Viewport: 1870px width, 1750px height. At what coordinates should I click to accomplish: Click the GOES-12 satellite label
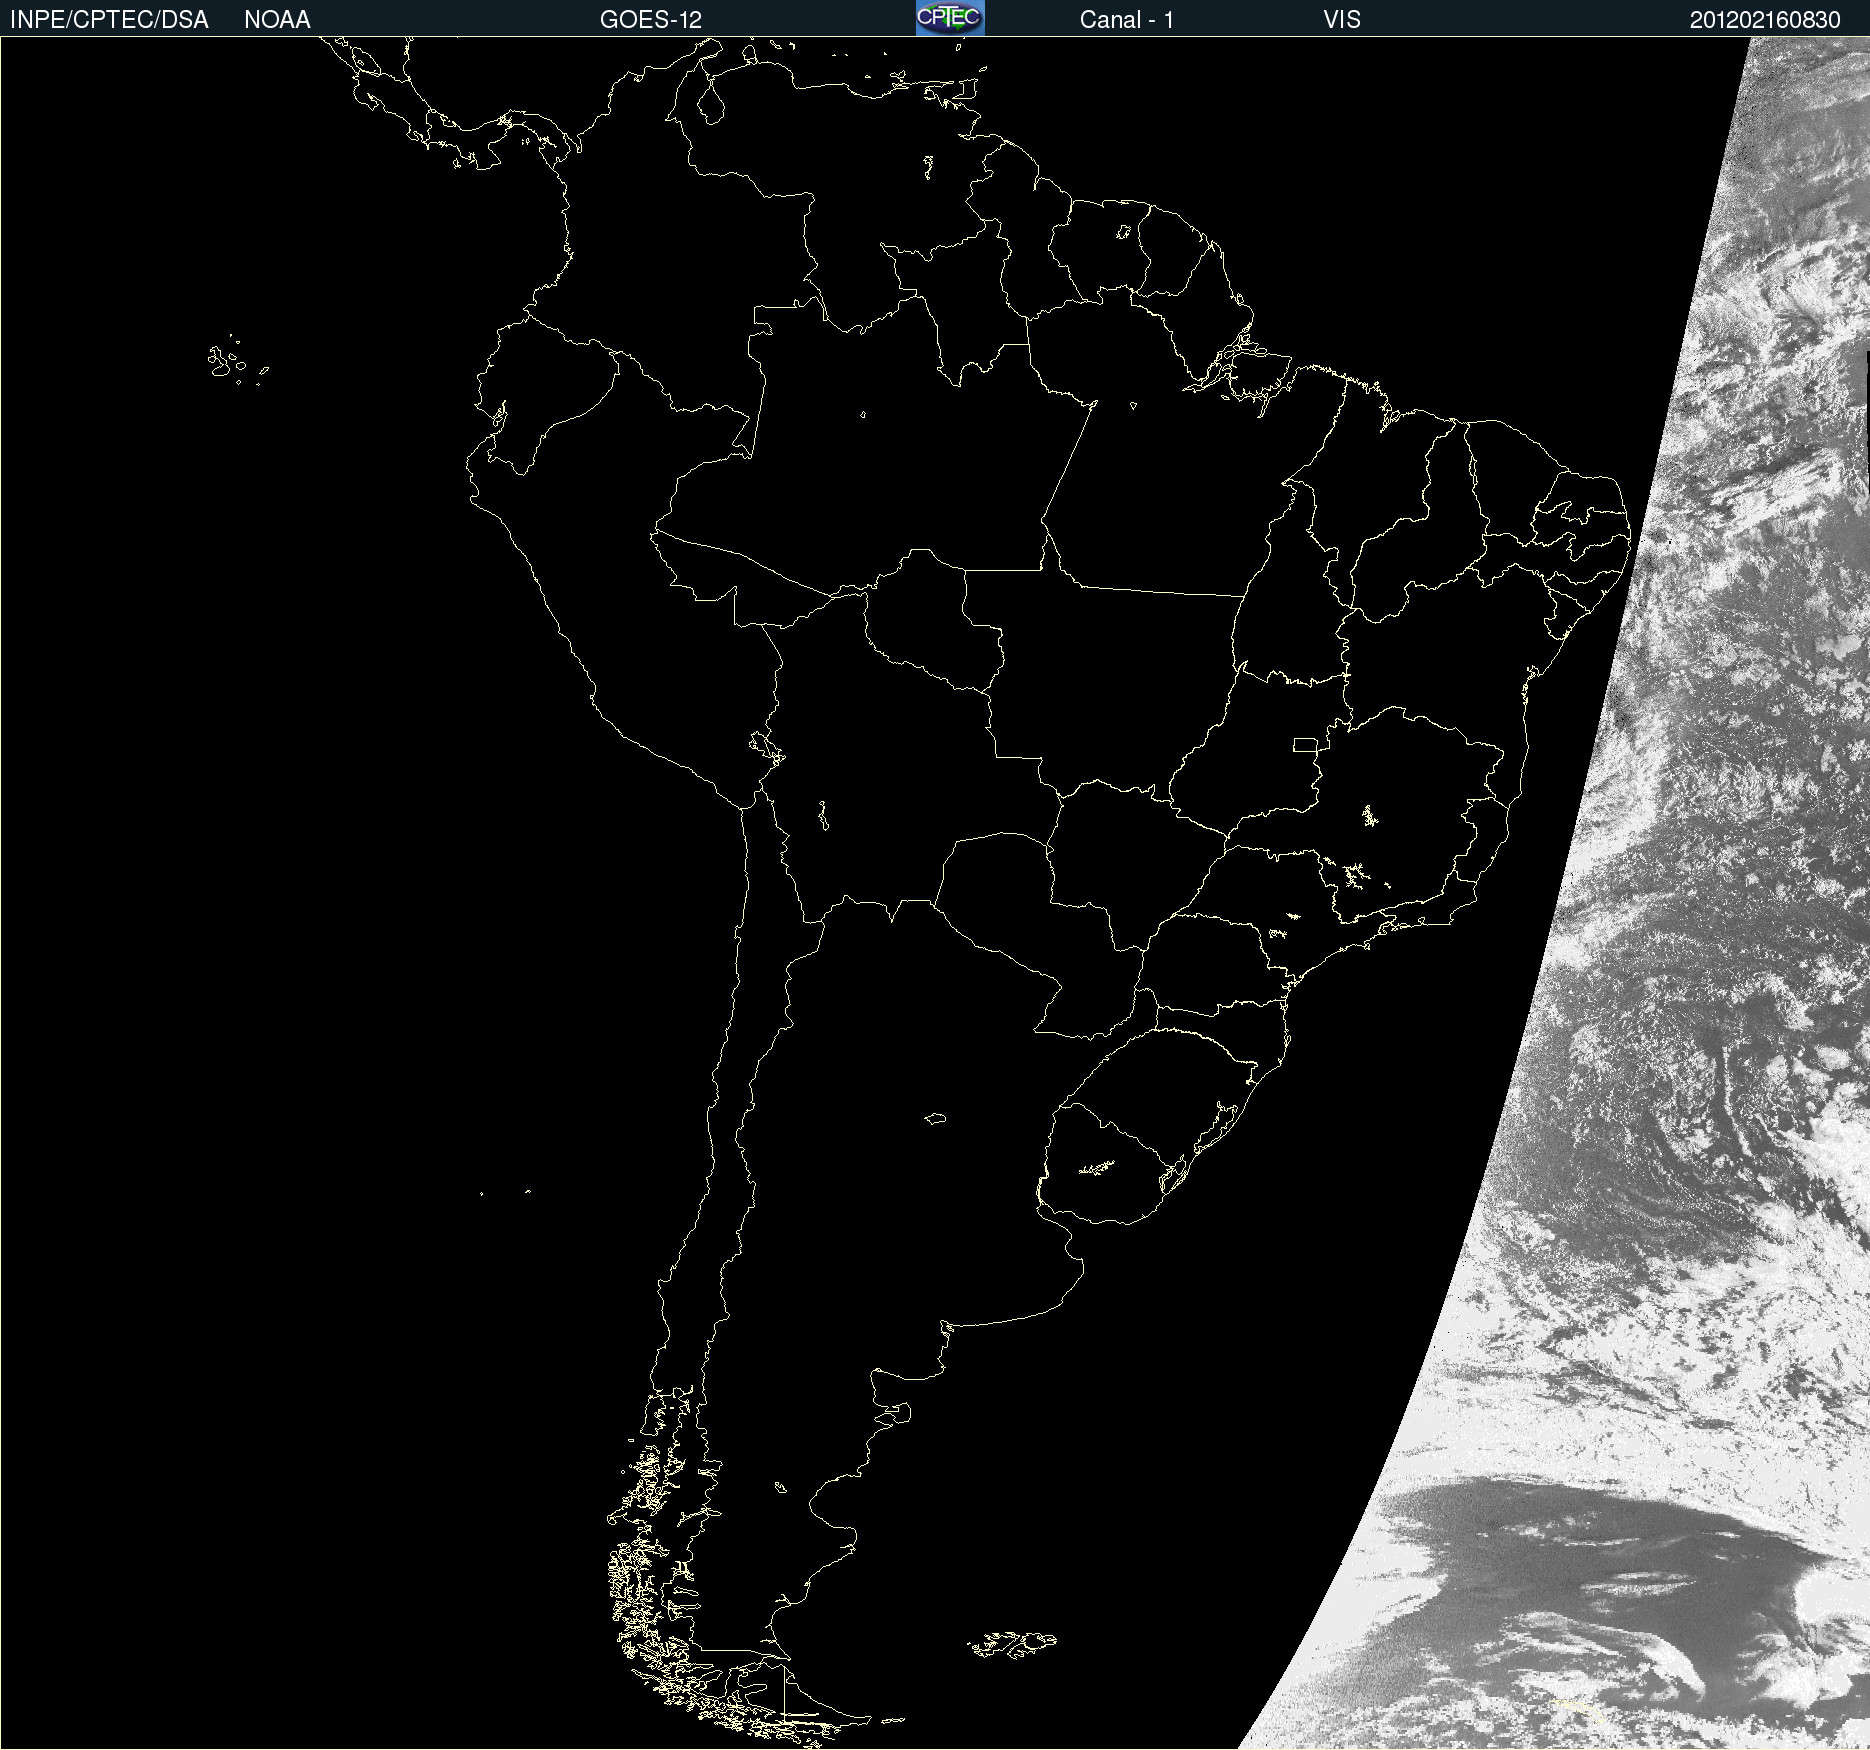pos(651,20)
